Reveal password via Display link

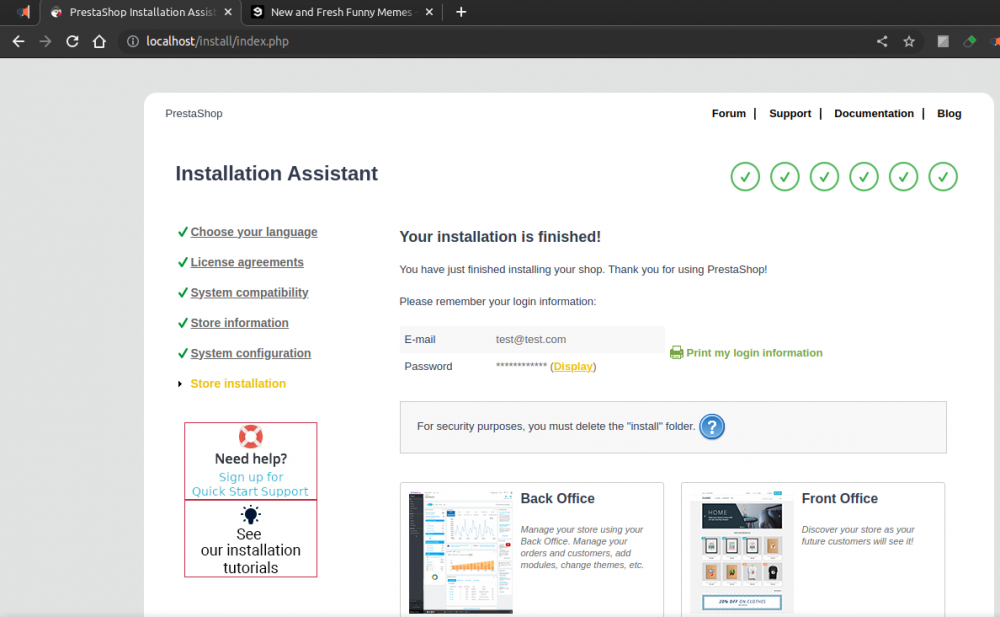(573, 367)
